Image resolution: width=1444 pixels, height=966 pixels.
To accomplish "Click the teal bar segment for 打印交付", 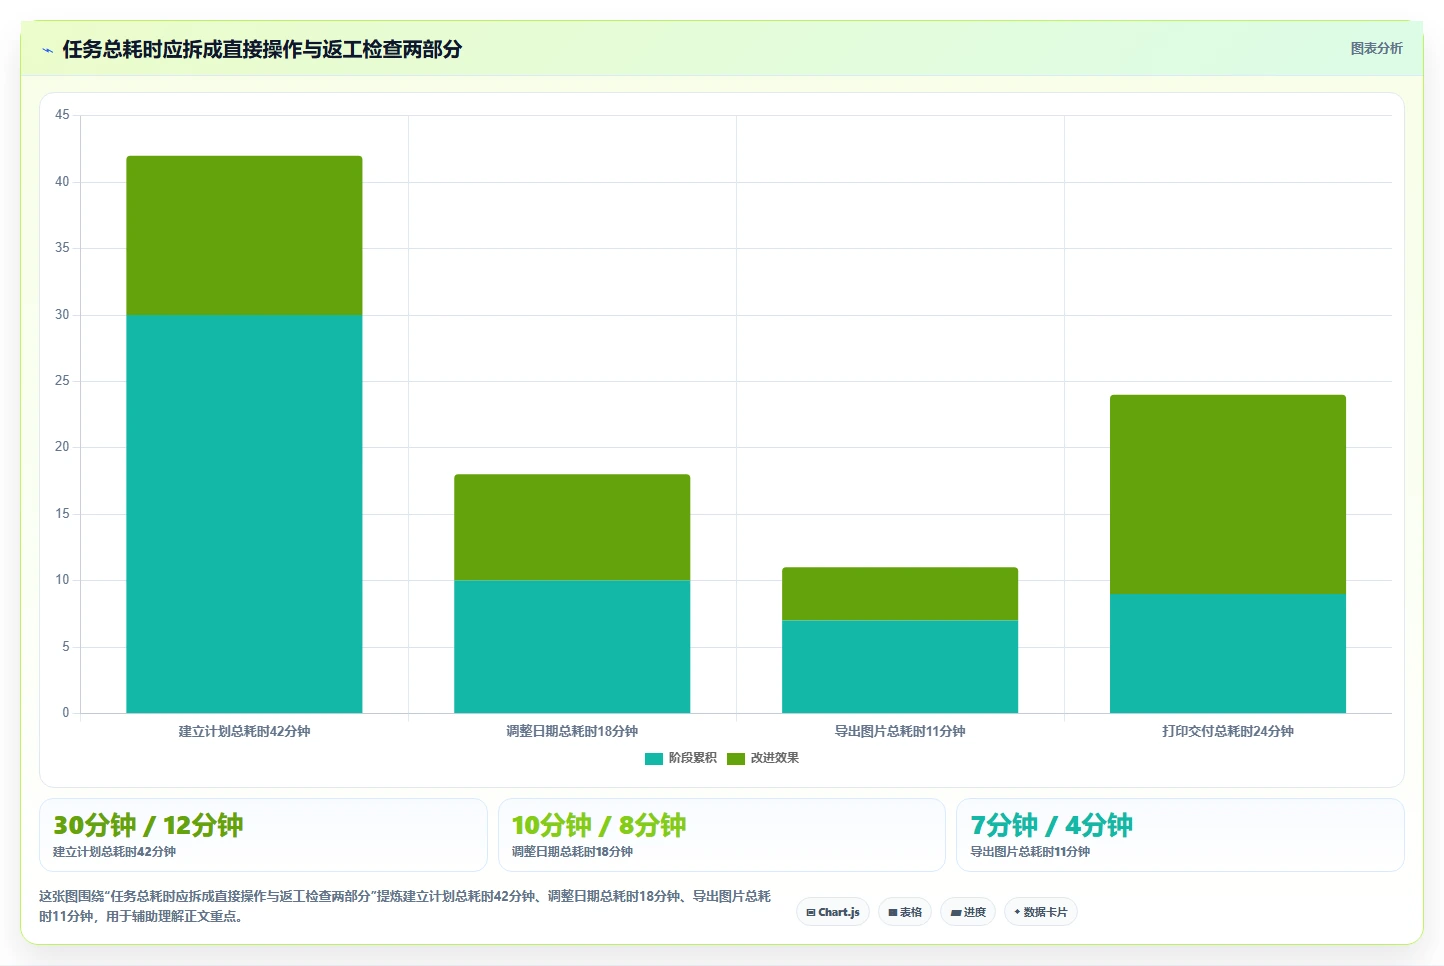I will [1228, 653].
